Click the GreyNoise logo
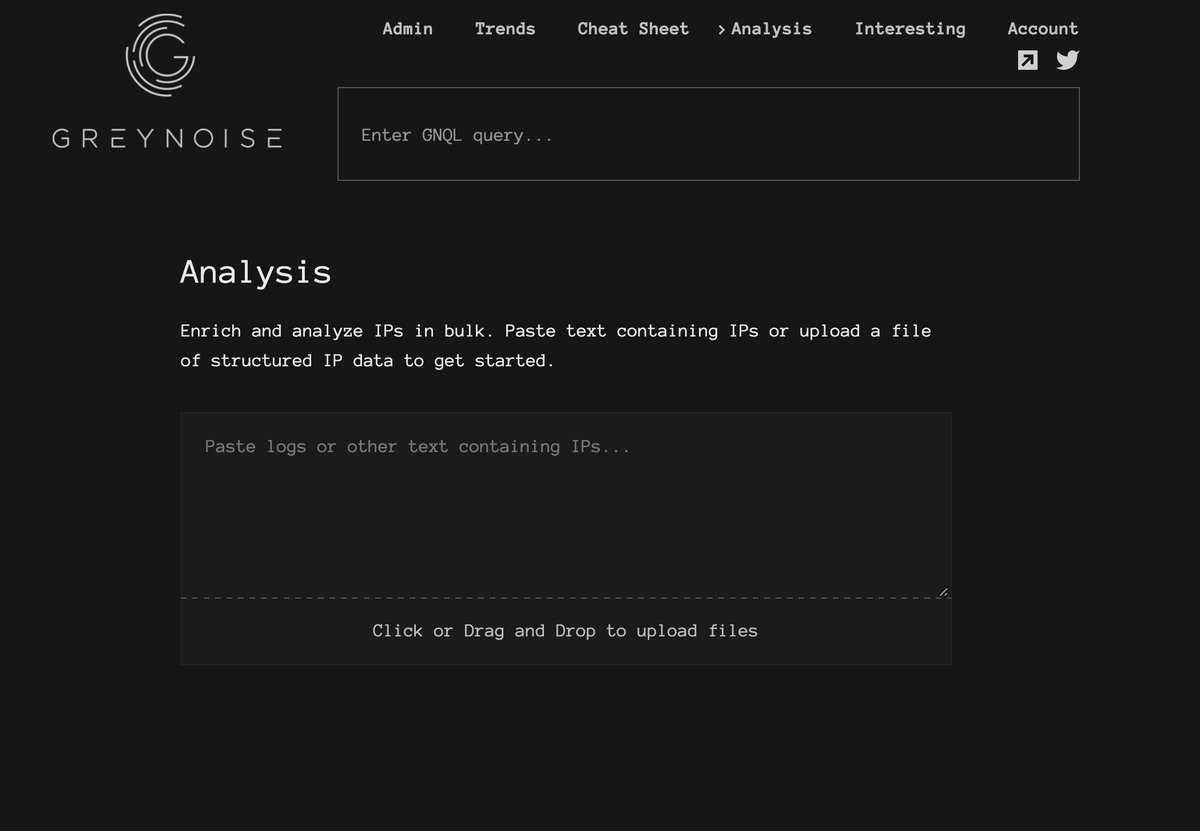The width and height of the screenshot is (1200, 831). pyautogui.click(x=167, y=81)
